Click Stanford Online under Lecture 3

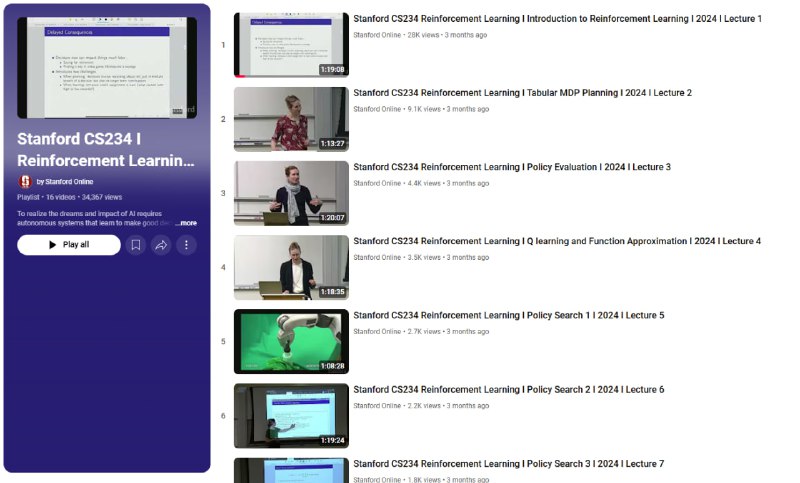point(377,184)
